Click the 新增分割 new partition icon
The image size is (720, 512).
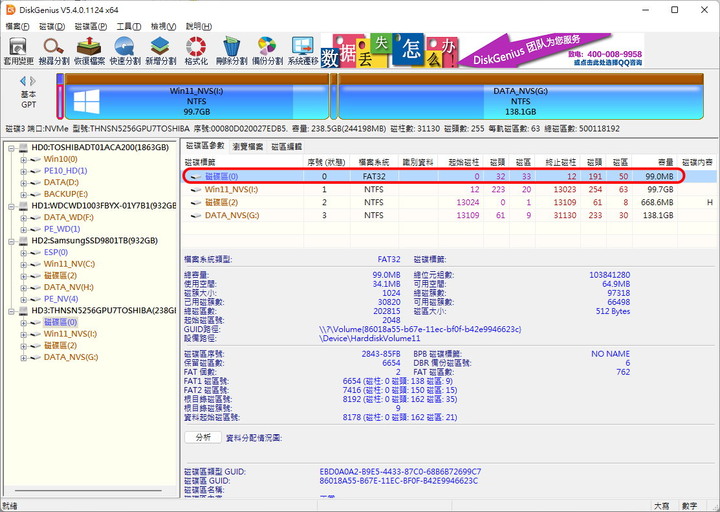[161, 51]
